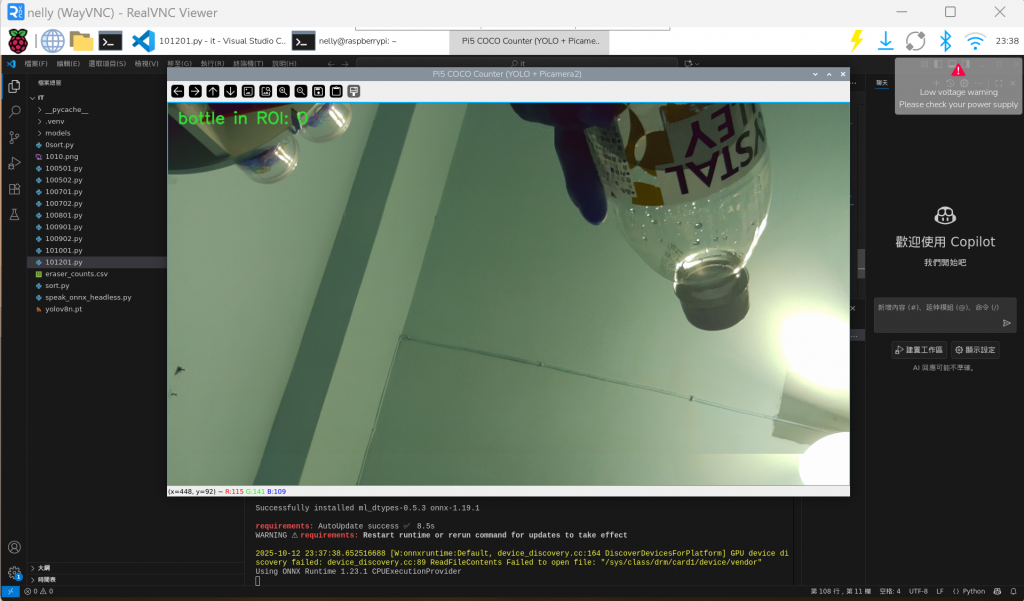Open the Extensions activity icon
The width and height of the screenshot is (1024, 601).
[x=14, y=189]
